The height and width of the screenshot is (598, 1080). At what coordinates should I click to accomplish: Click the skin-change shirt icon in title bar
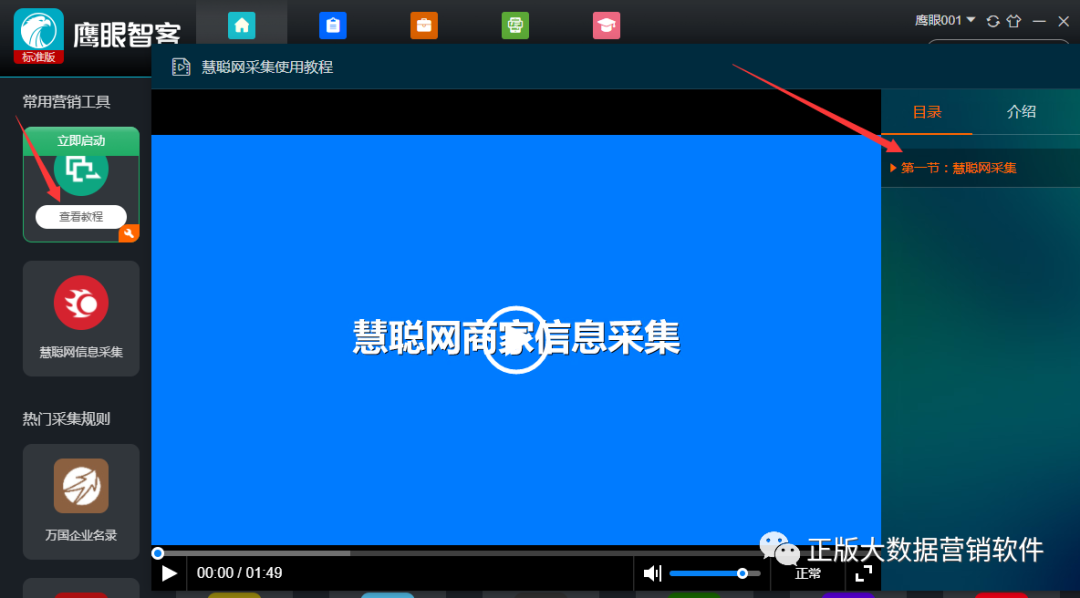tap(1014, 20)
